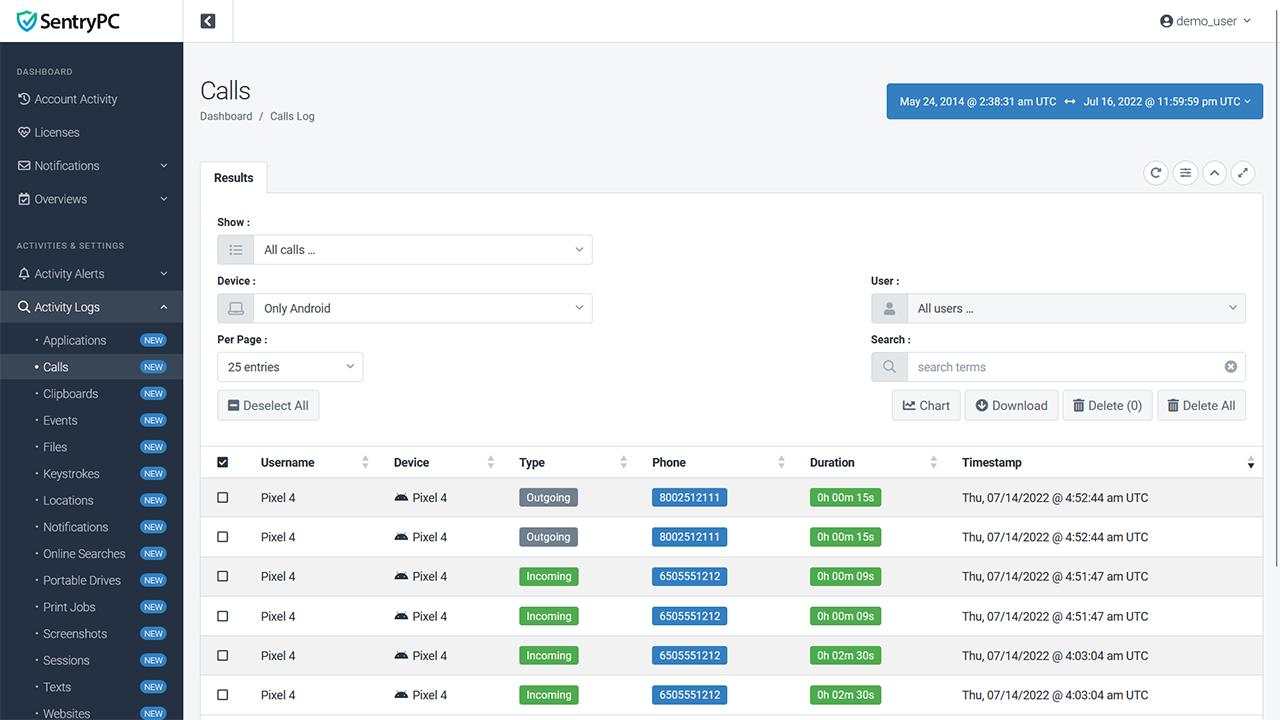Open the 25 entries per page dropdown
Screen dimensions: 1280x720
tap(290, 367)
